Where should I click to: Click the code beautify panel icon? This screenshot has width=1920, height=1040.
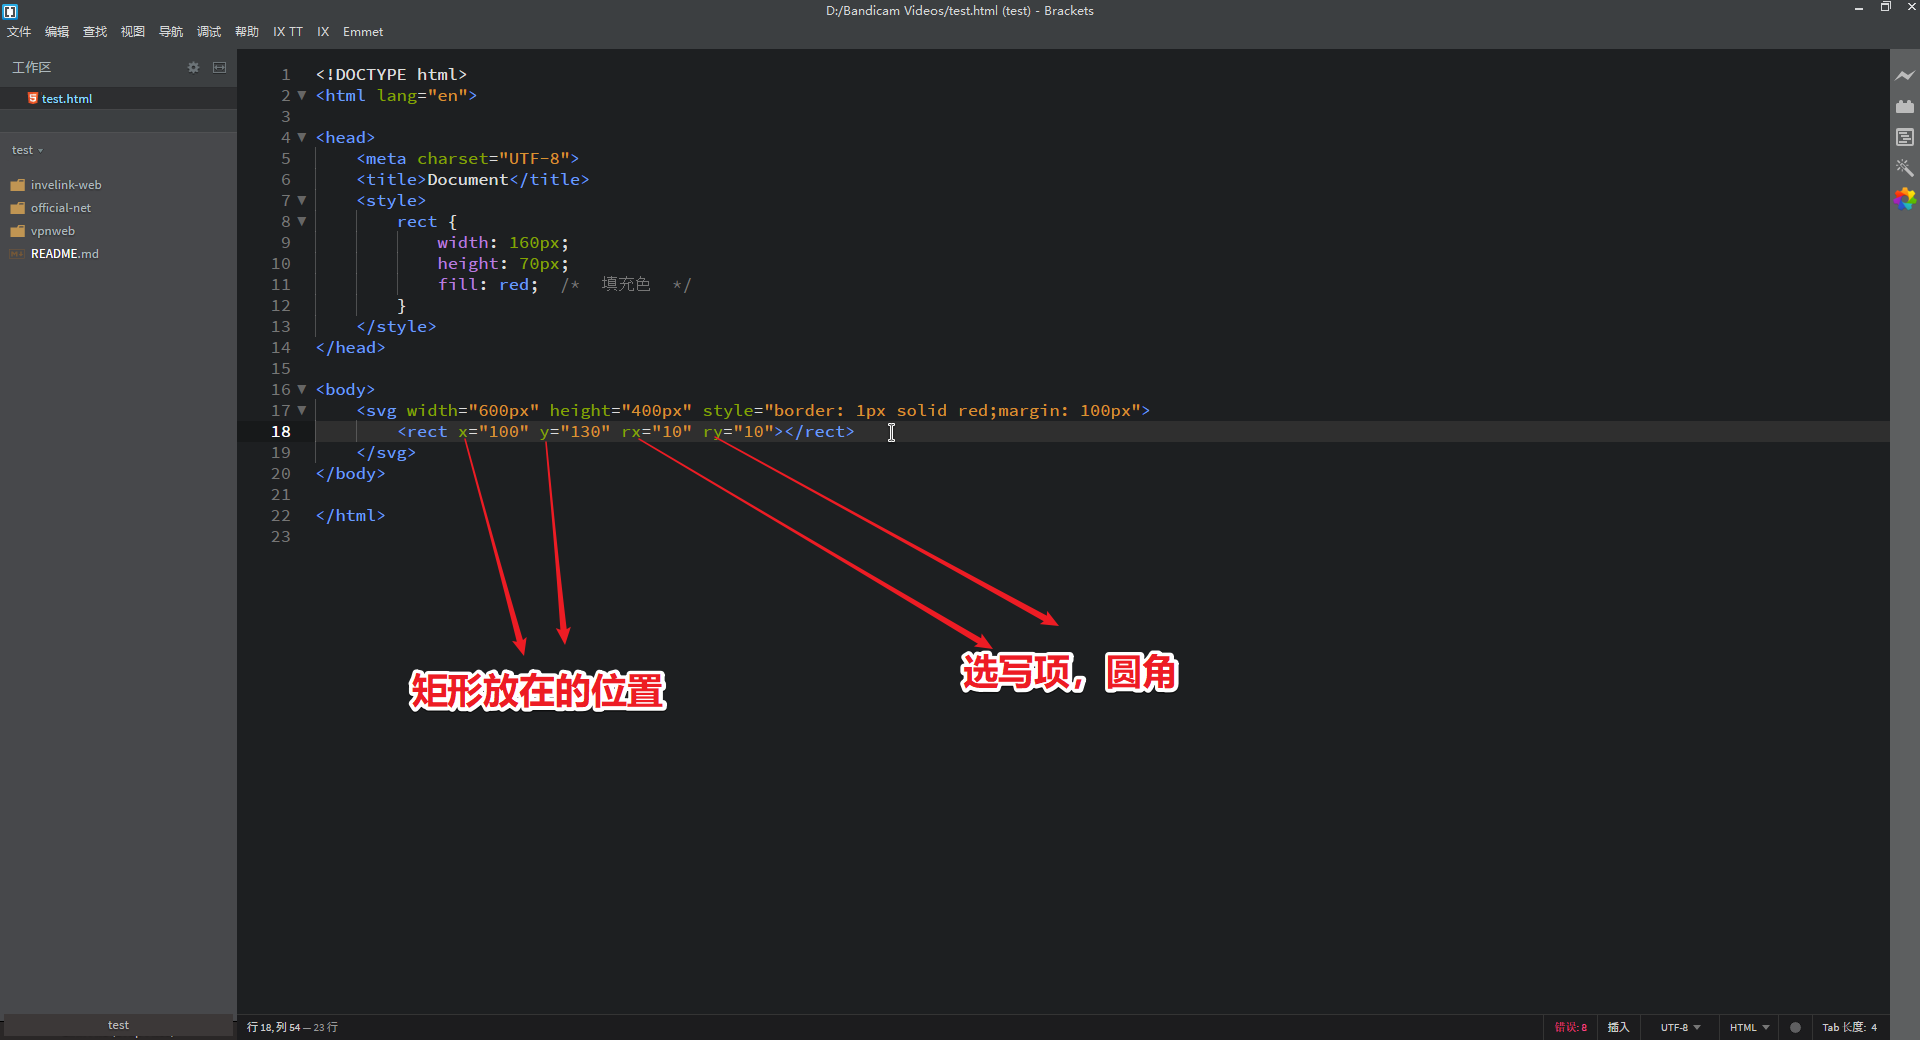point(1904,137)
